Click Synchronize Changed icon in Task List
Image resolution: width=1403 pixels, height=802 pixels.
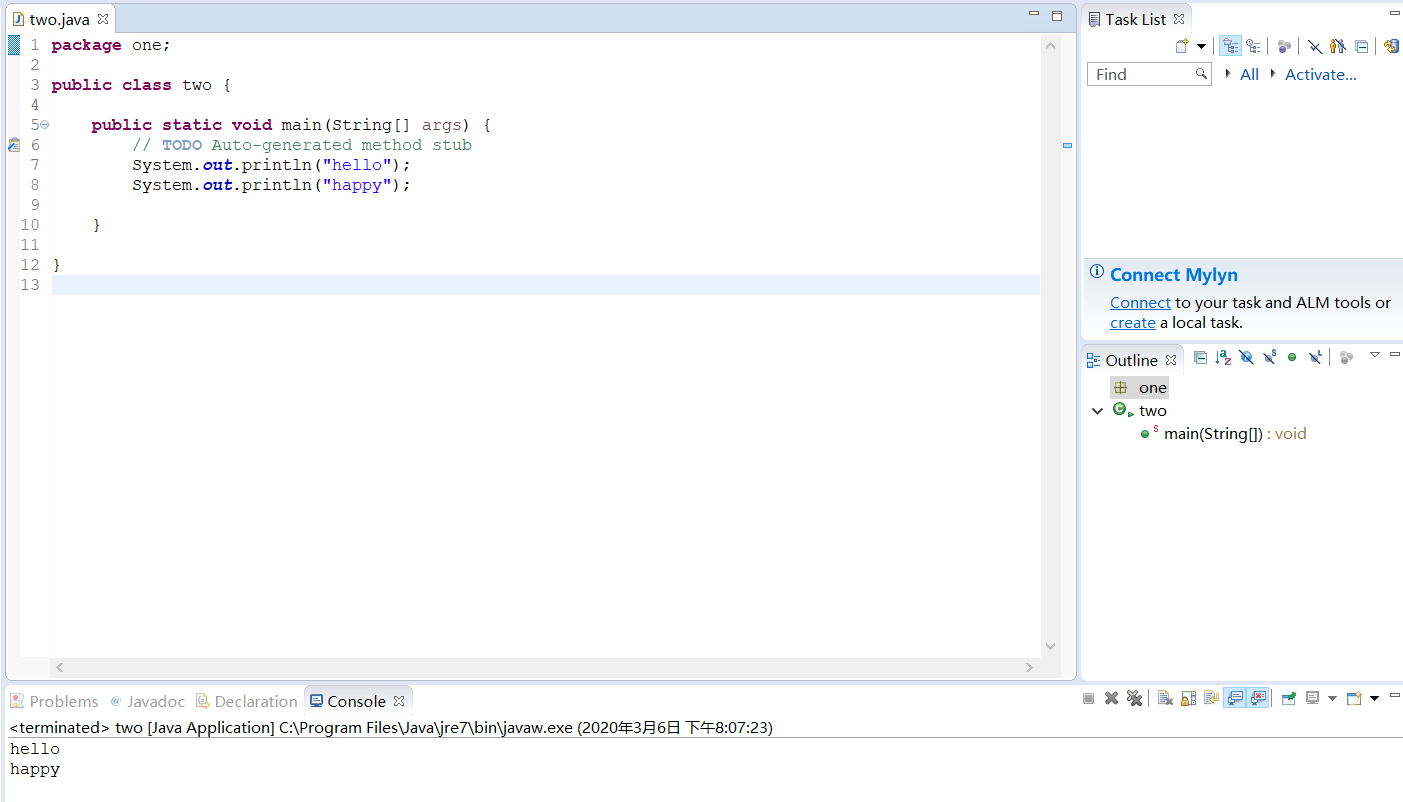pos(1391,46)
